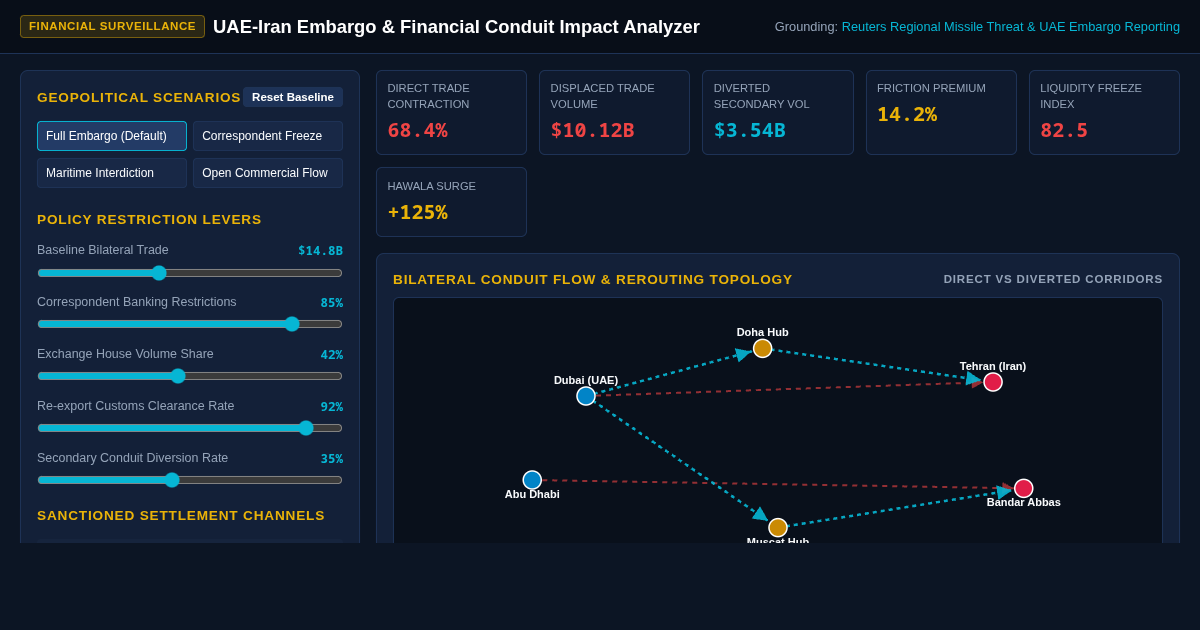Select Full Embargo (Default) scenario

[112, 136]
